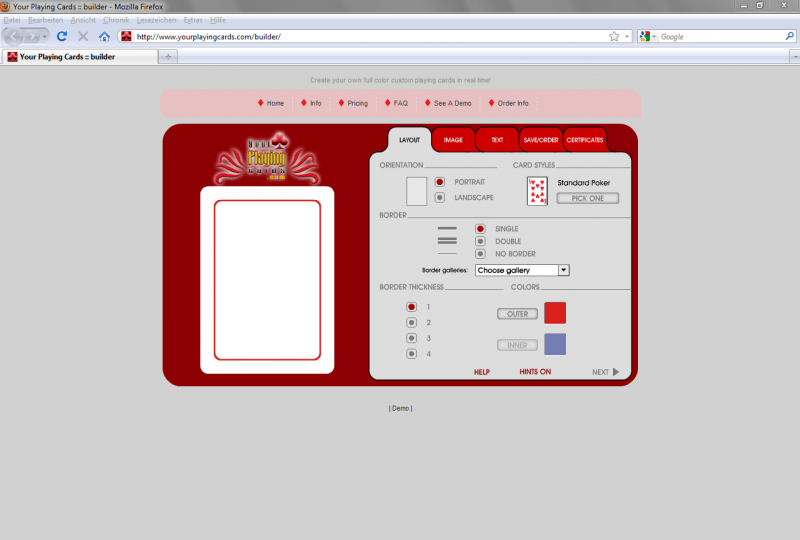Click the NEXT arrow icon
This screenshot has width=800, height=540.
click(616, 372)
